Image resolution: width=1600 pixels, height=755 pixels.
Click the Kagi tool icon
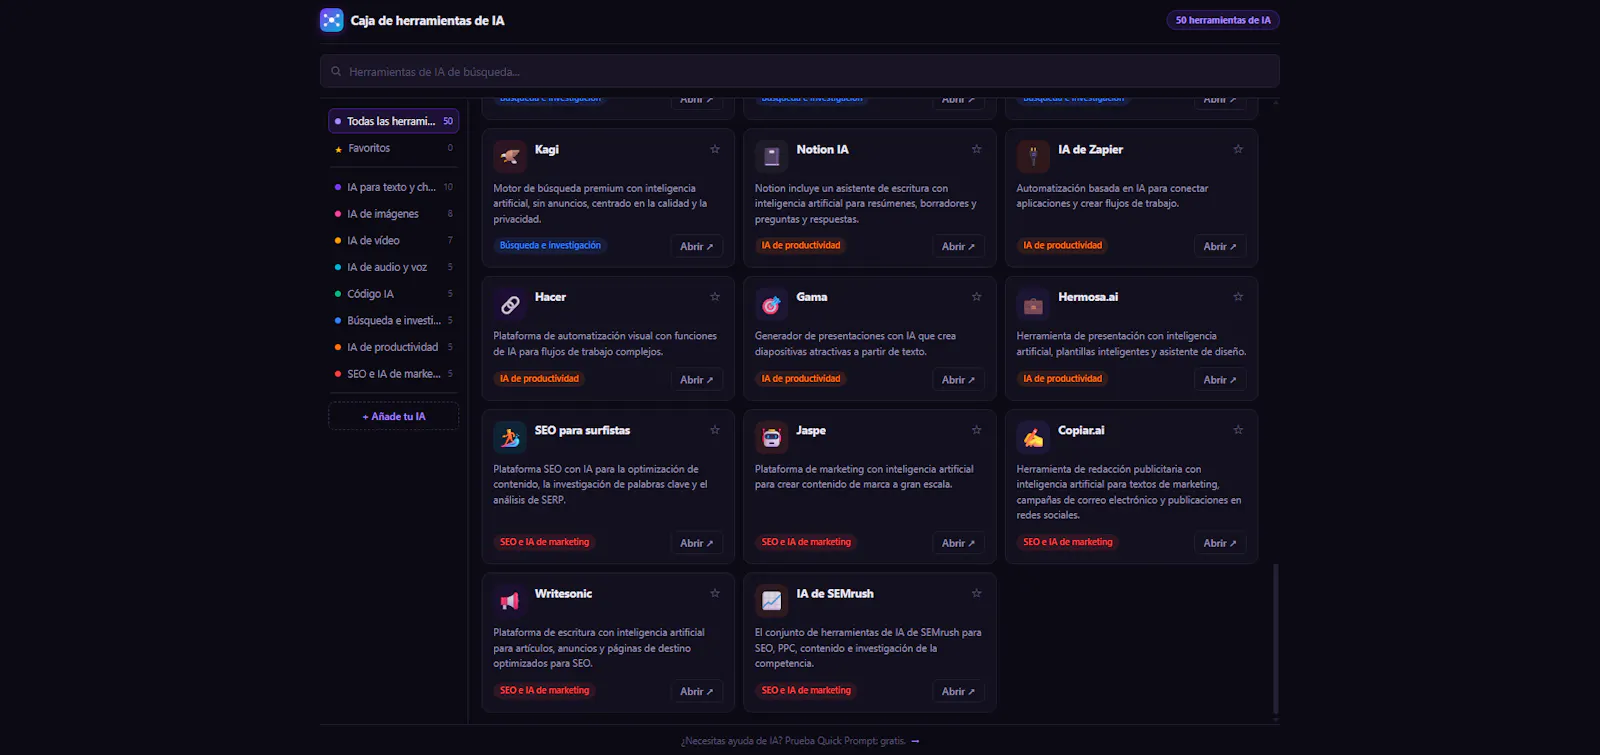click(510, 156)
